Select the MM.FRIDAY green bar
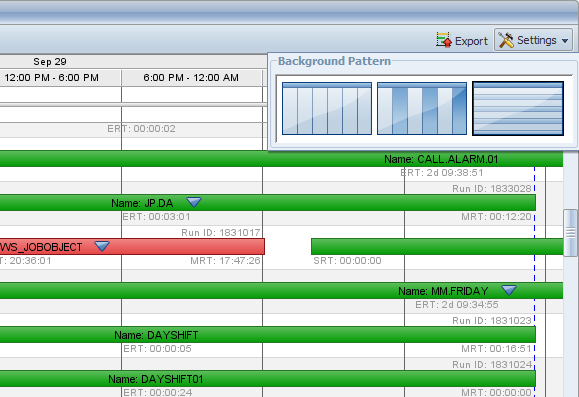The image size is (579, 397). tap(281, 291)
